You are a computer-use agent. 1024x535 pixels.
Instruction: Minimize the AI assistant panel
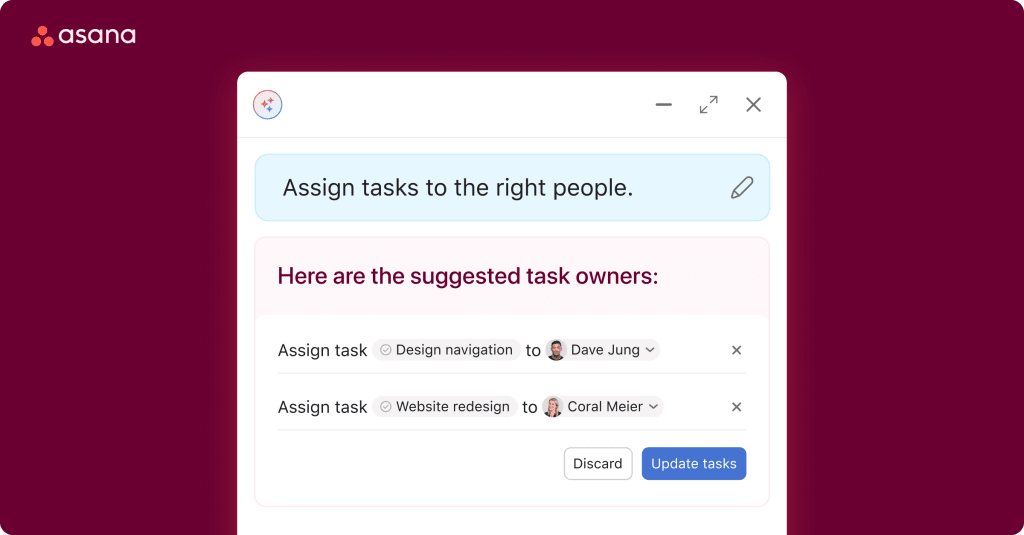[x=663, y=105]
